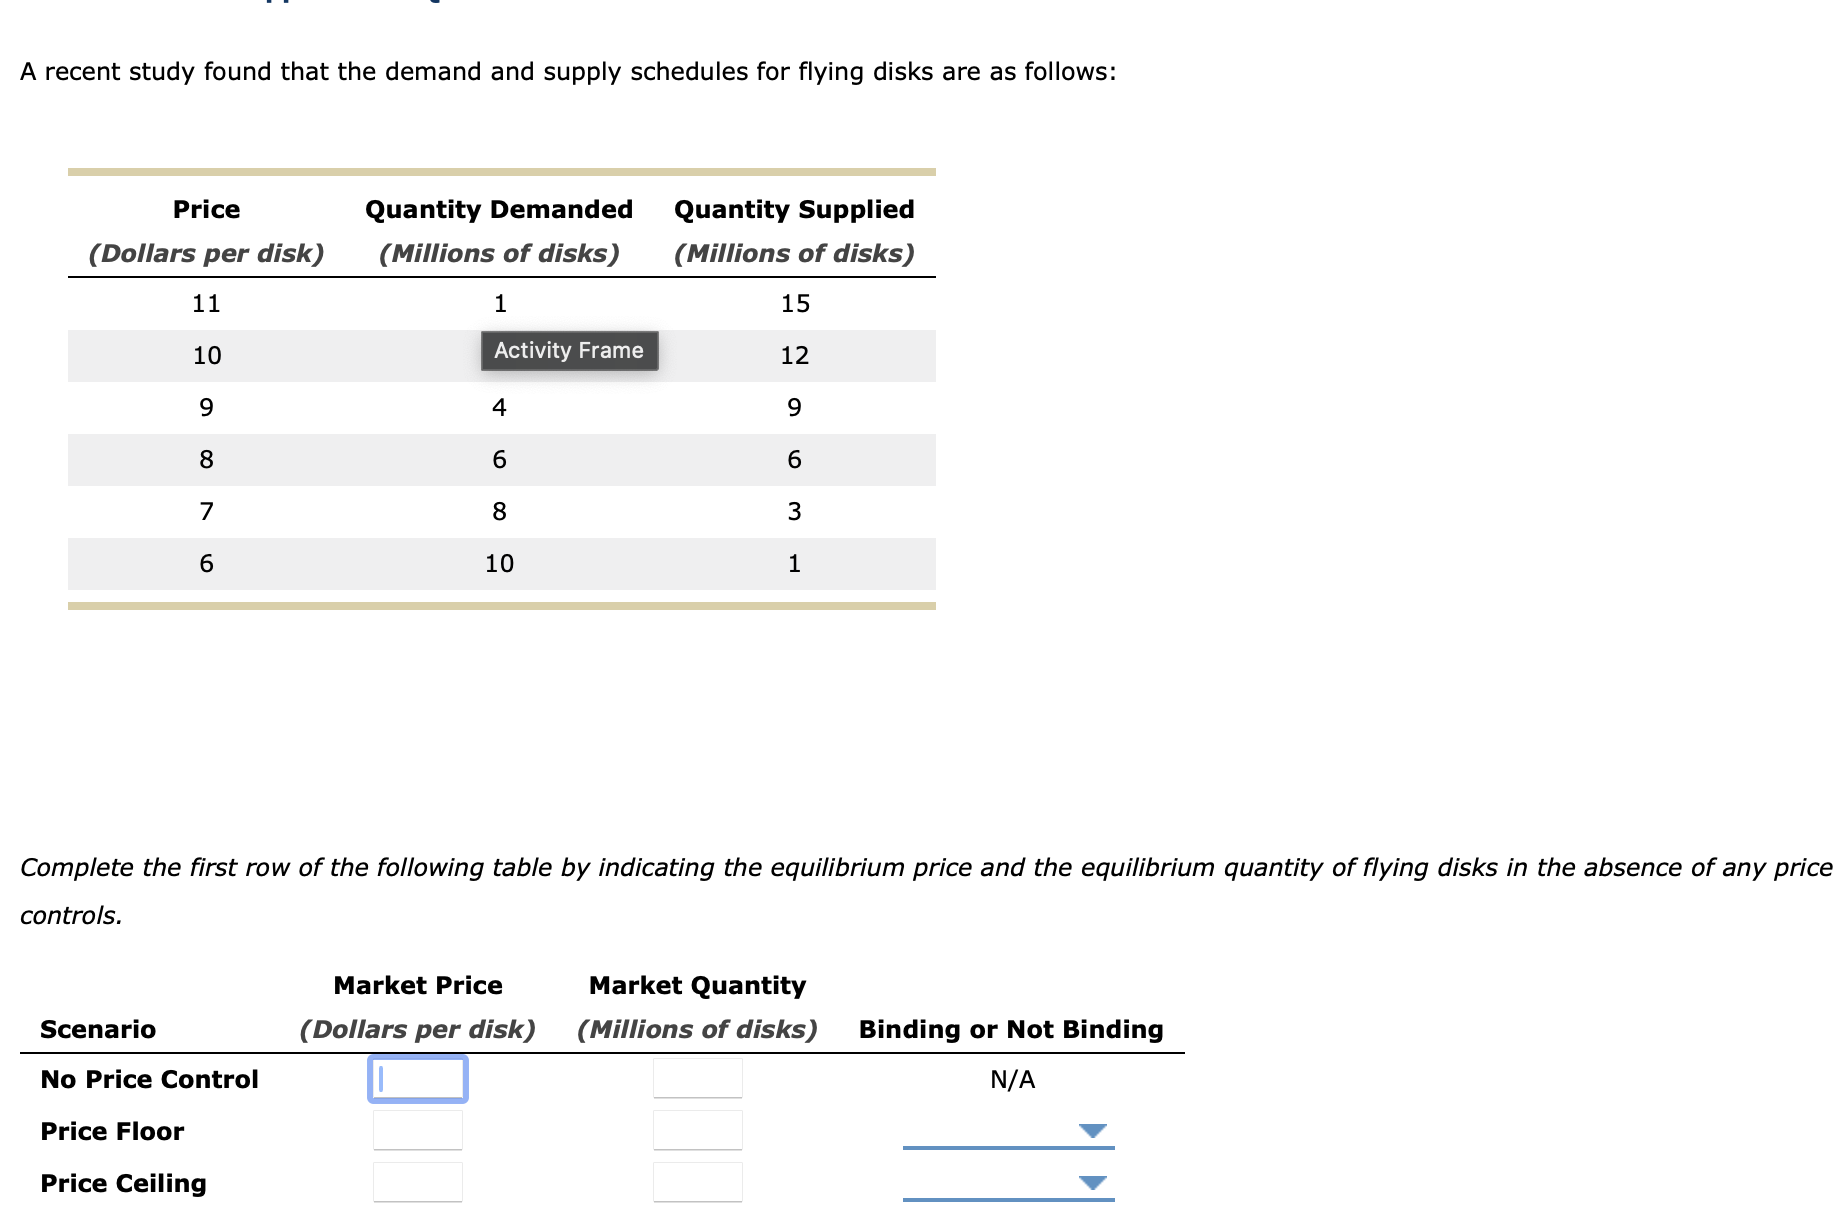Click the Price Floor quantity input box
This screenshot has width=1840, height=1228.
[697, 1130]
